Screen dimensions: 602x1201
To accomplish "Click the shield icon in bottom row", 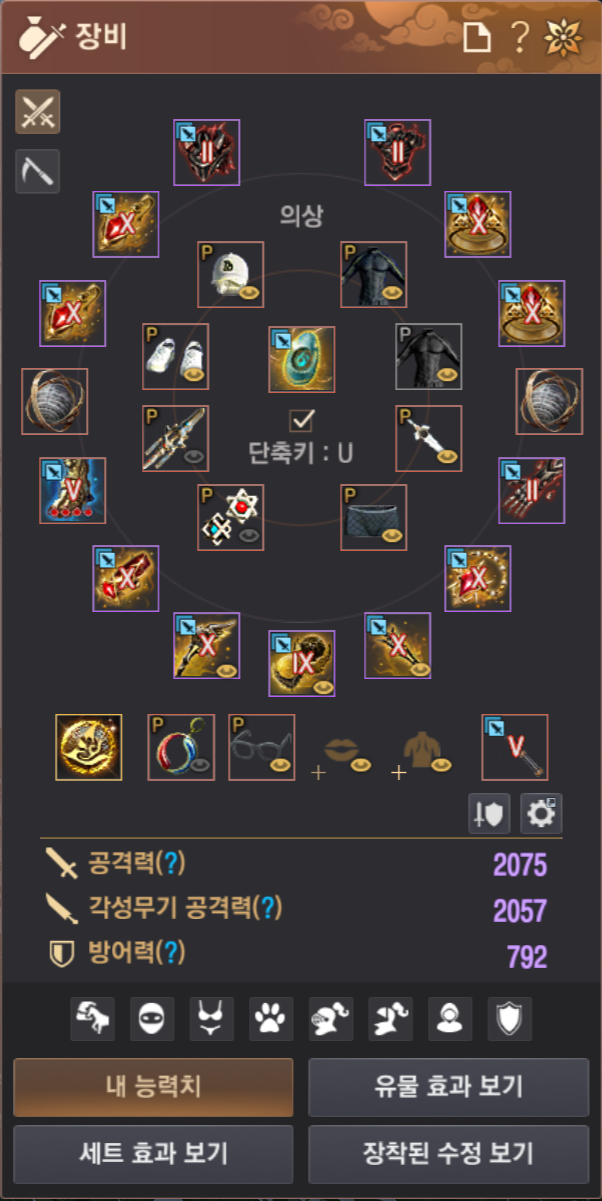I will [x=510, y=1018].
